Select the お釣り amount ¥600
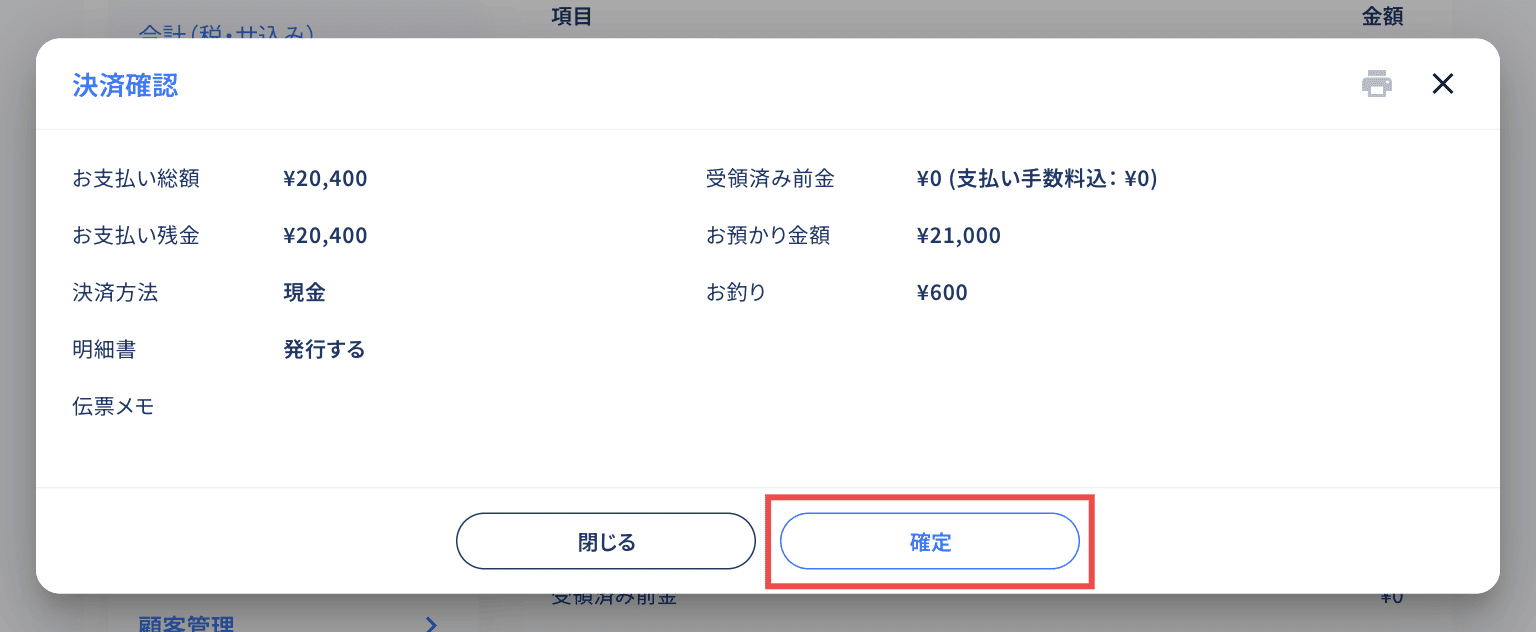The width and height of the screenshot is (1536, 632). [941, 292]
